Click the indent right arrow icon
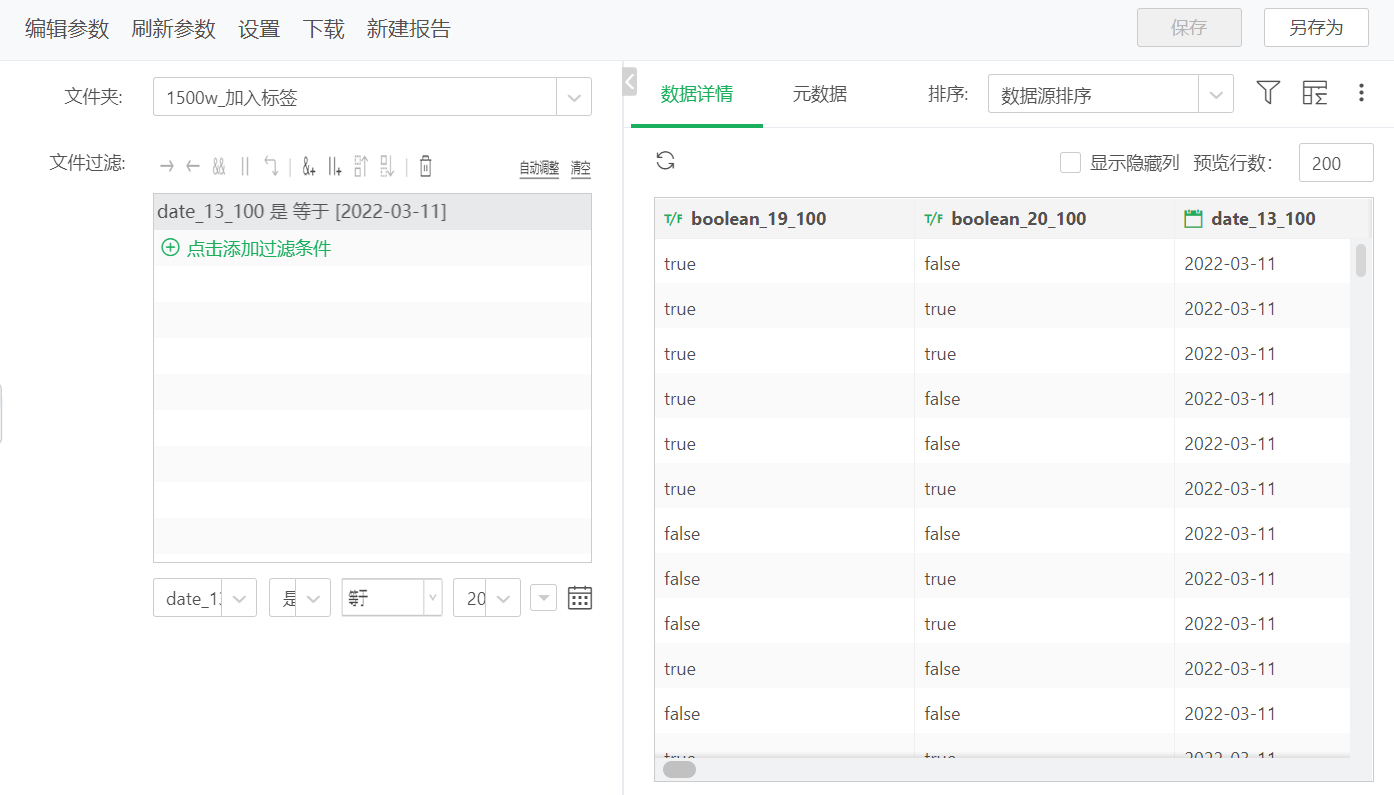The image size is (1394, 795). pos(167,166)
